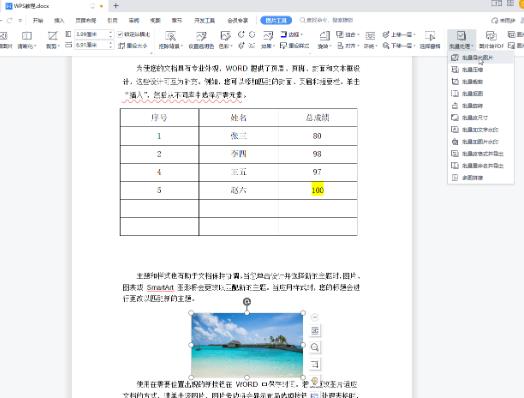Click the zoom magnifier icon beside picture
Viewport: 524px width, 398px height.
click(315, 347)
